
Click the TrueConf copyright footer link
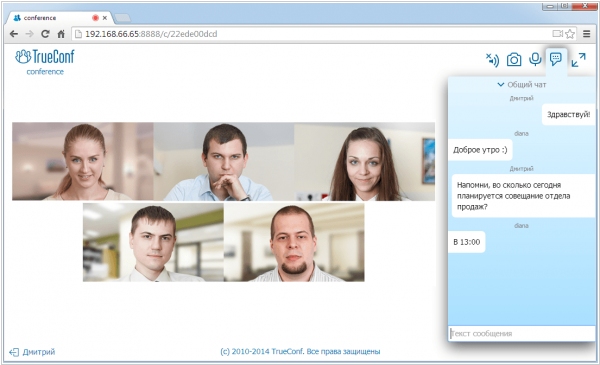coord(300,352)
